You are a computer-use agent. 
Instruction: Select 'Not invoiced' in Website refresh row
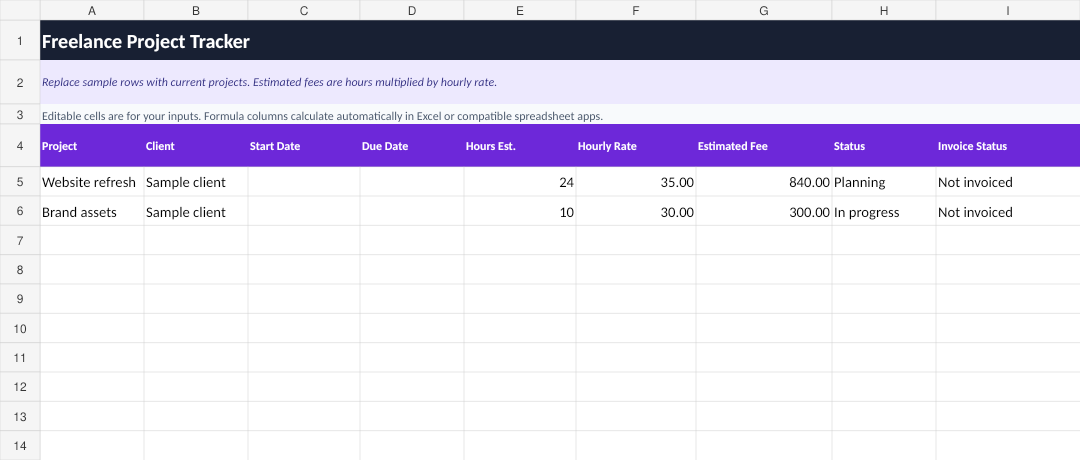click(x=1008, y=182)
